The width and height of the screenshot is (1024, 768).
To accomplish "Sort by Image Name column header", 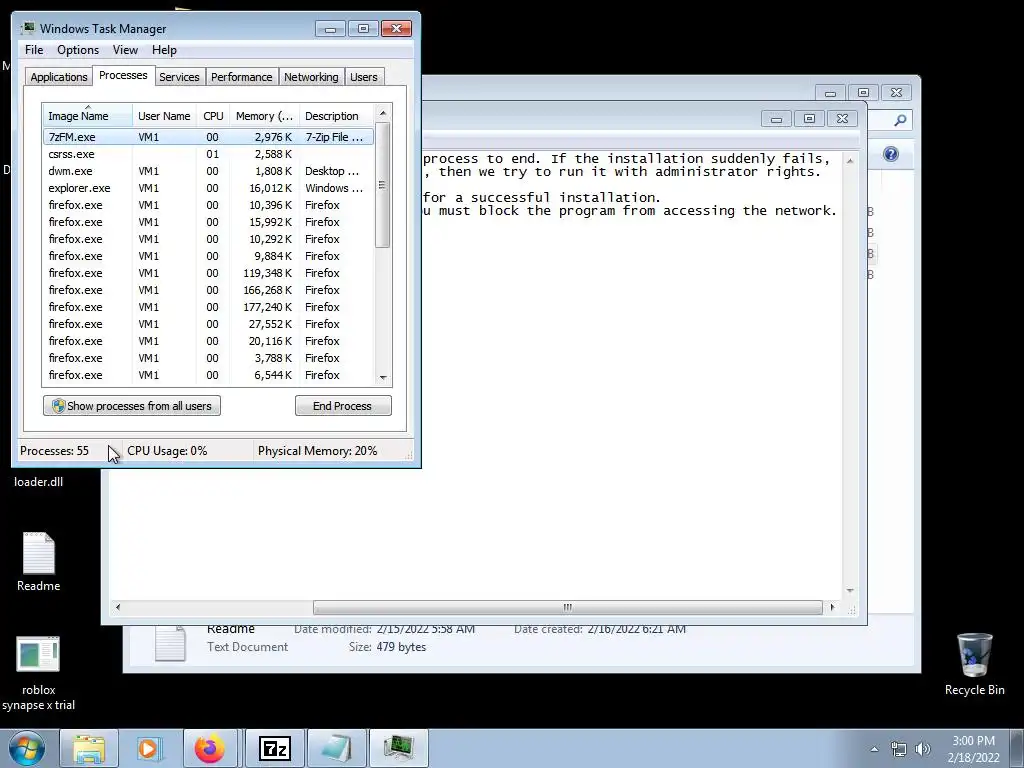I will 88,116.
